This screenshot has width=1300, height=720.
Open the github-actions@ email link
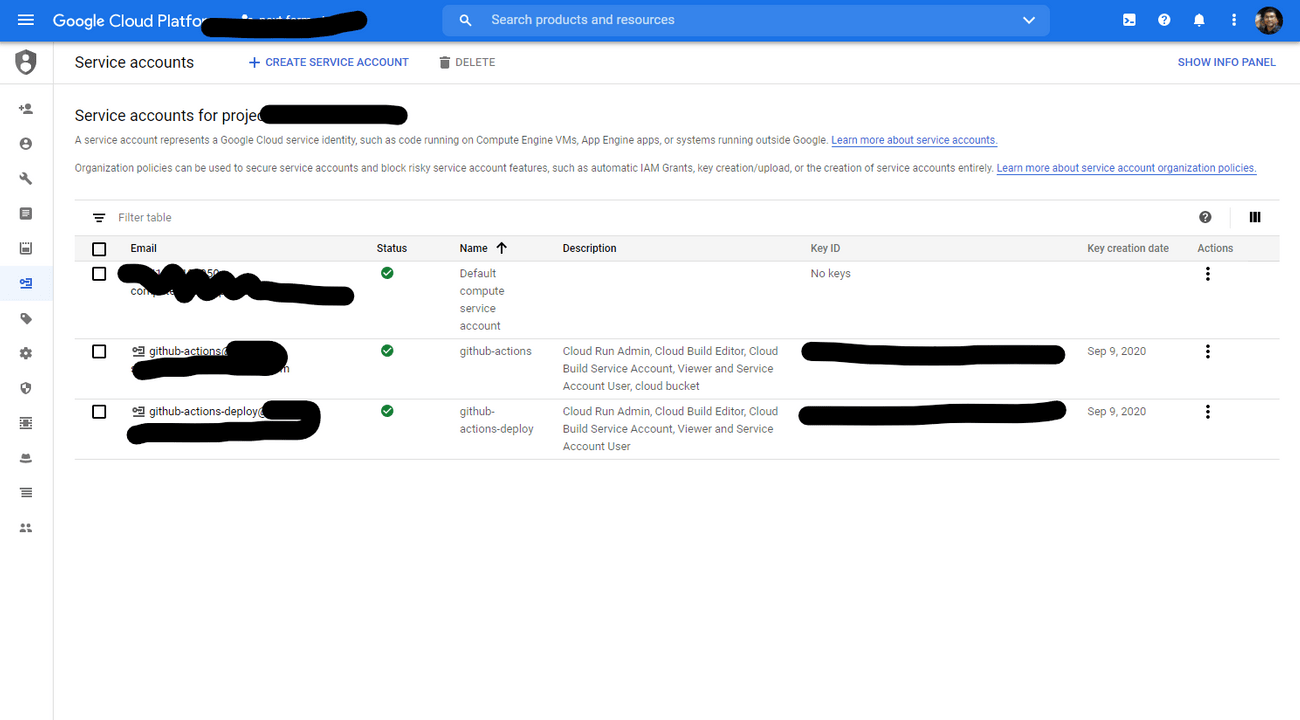coord(188,352)
